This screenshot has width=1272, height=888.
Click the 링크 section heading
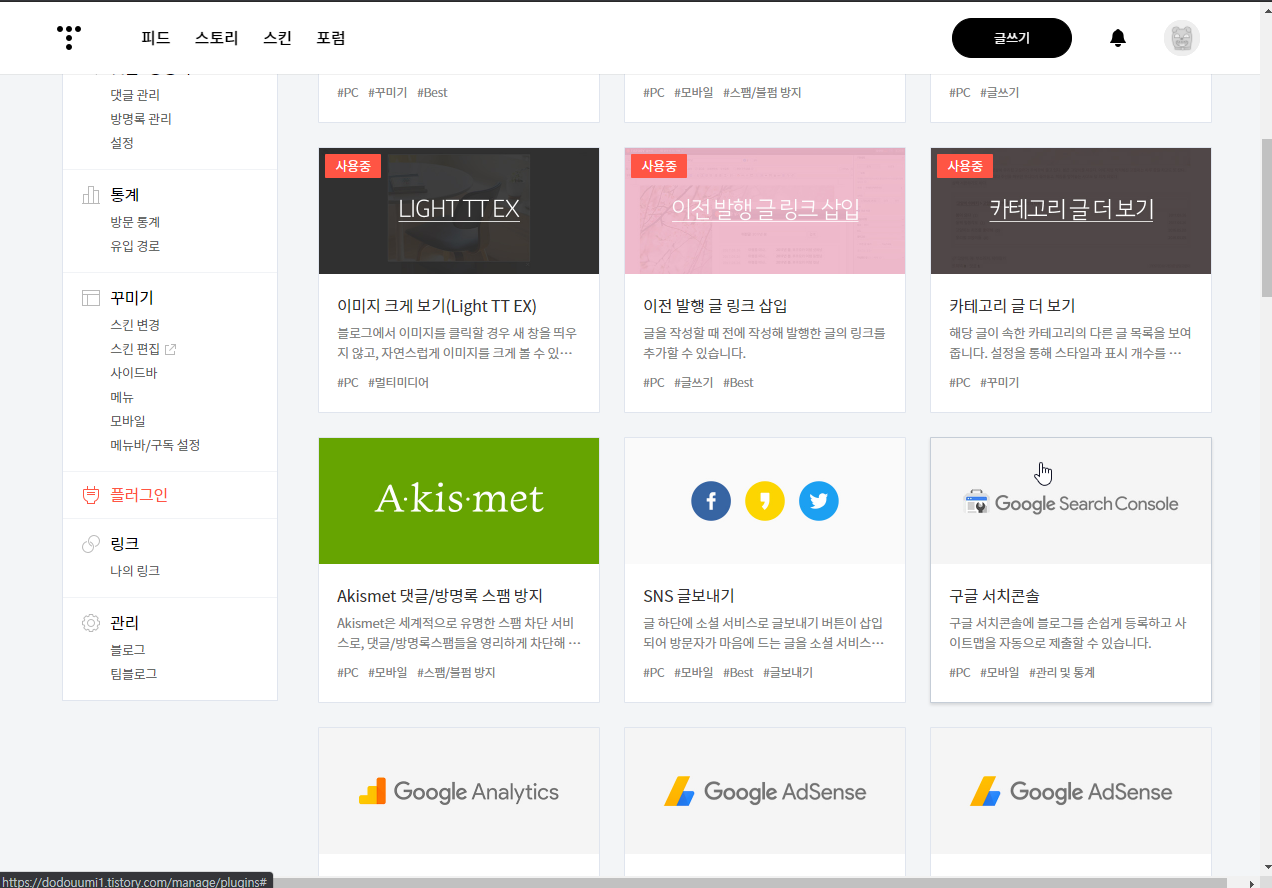pyautogui.click(x=125, y=544)
